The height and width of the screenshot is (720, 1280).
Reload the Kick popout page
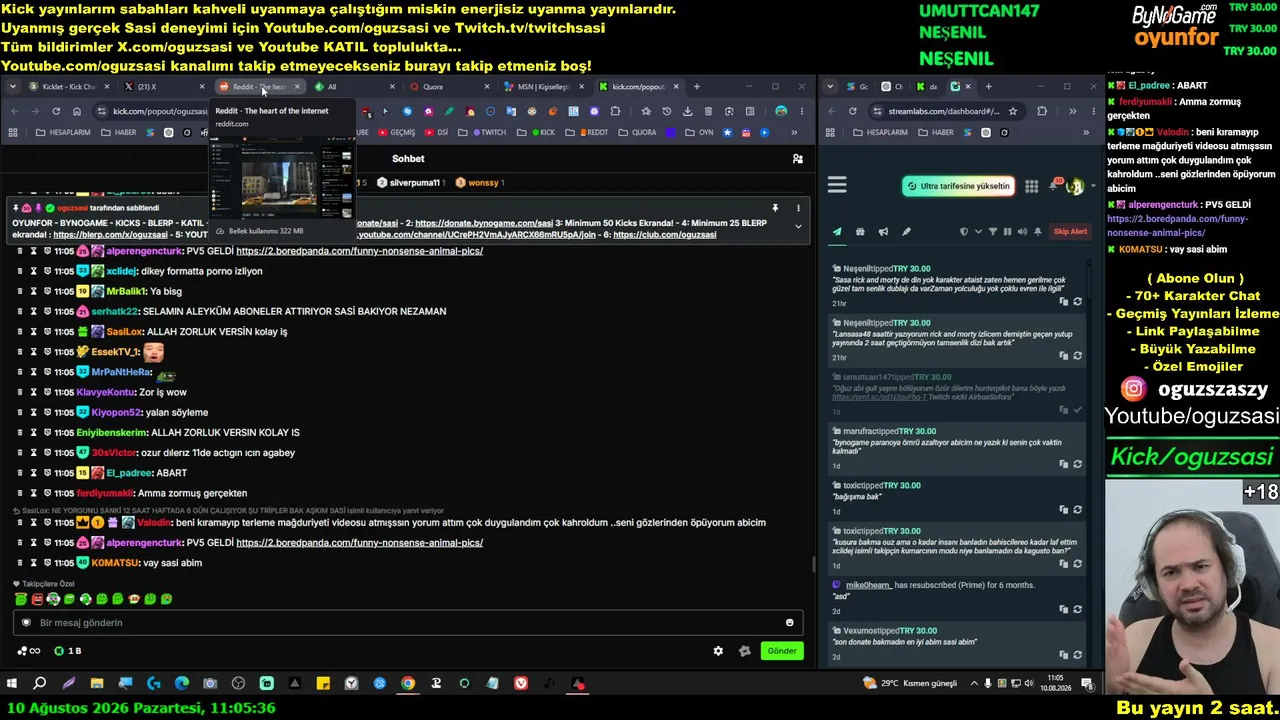[x=56, y=111]
